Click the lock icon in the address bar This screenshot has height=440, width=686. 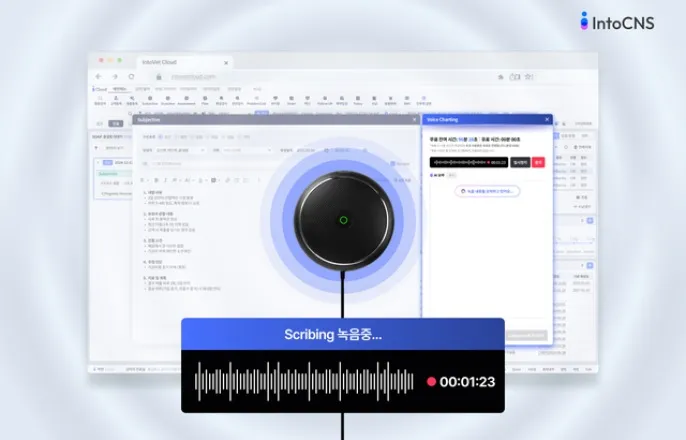[159, 77]
